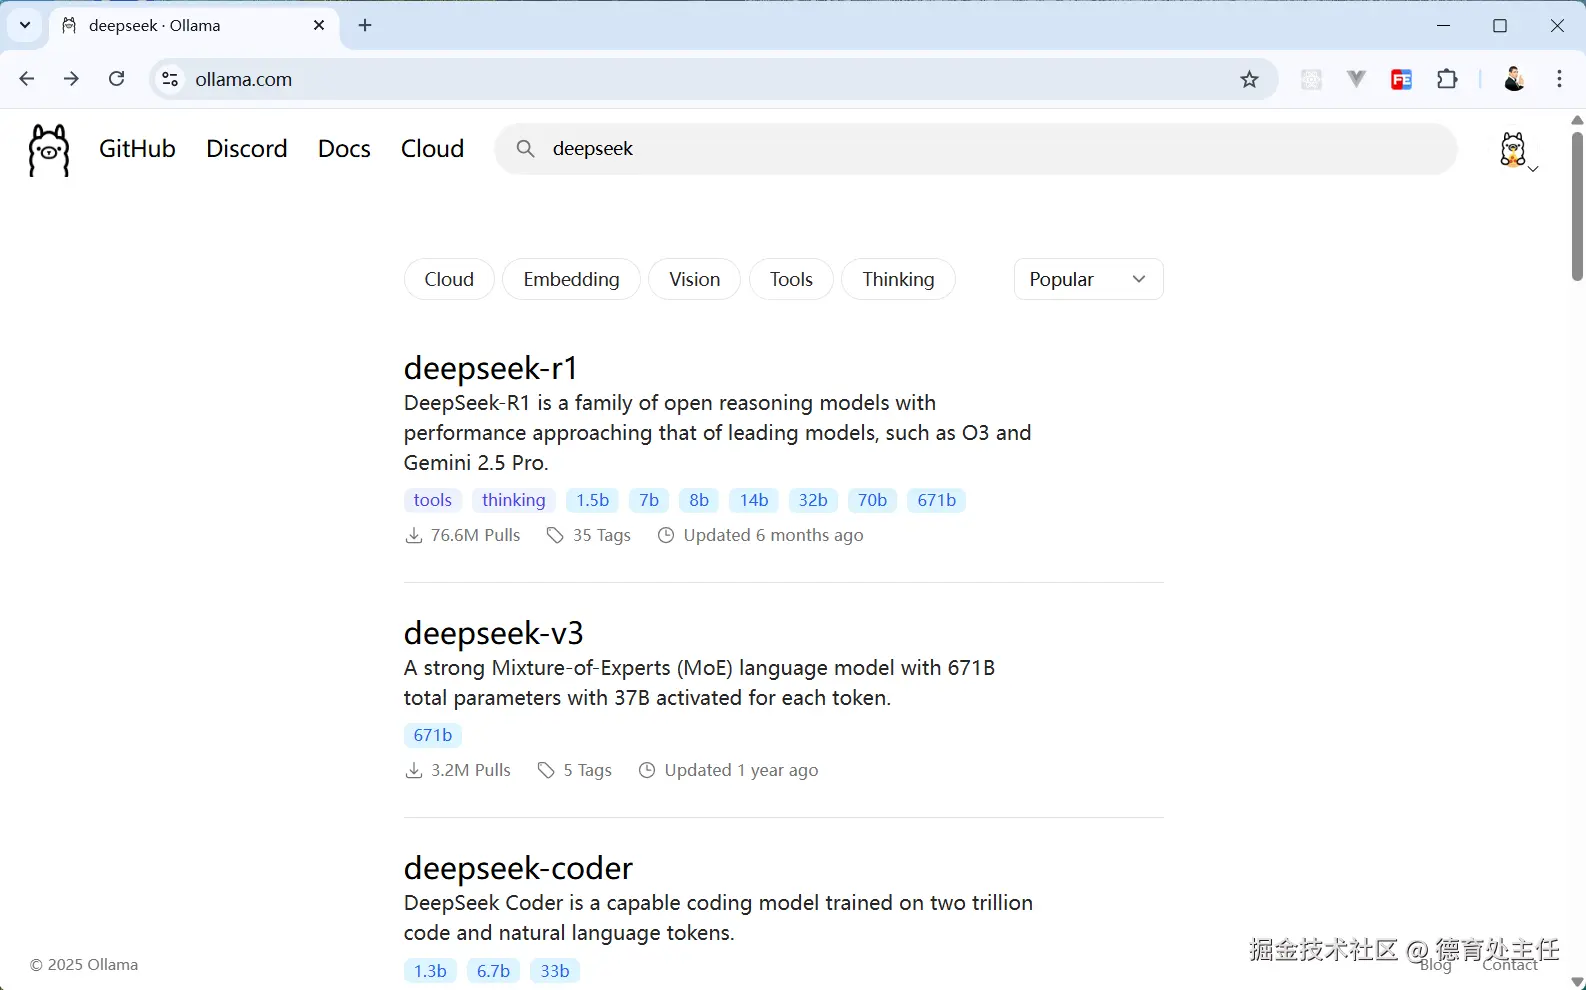Filter models by Tools

(791, 279)
